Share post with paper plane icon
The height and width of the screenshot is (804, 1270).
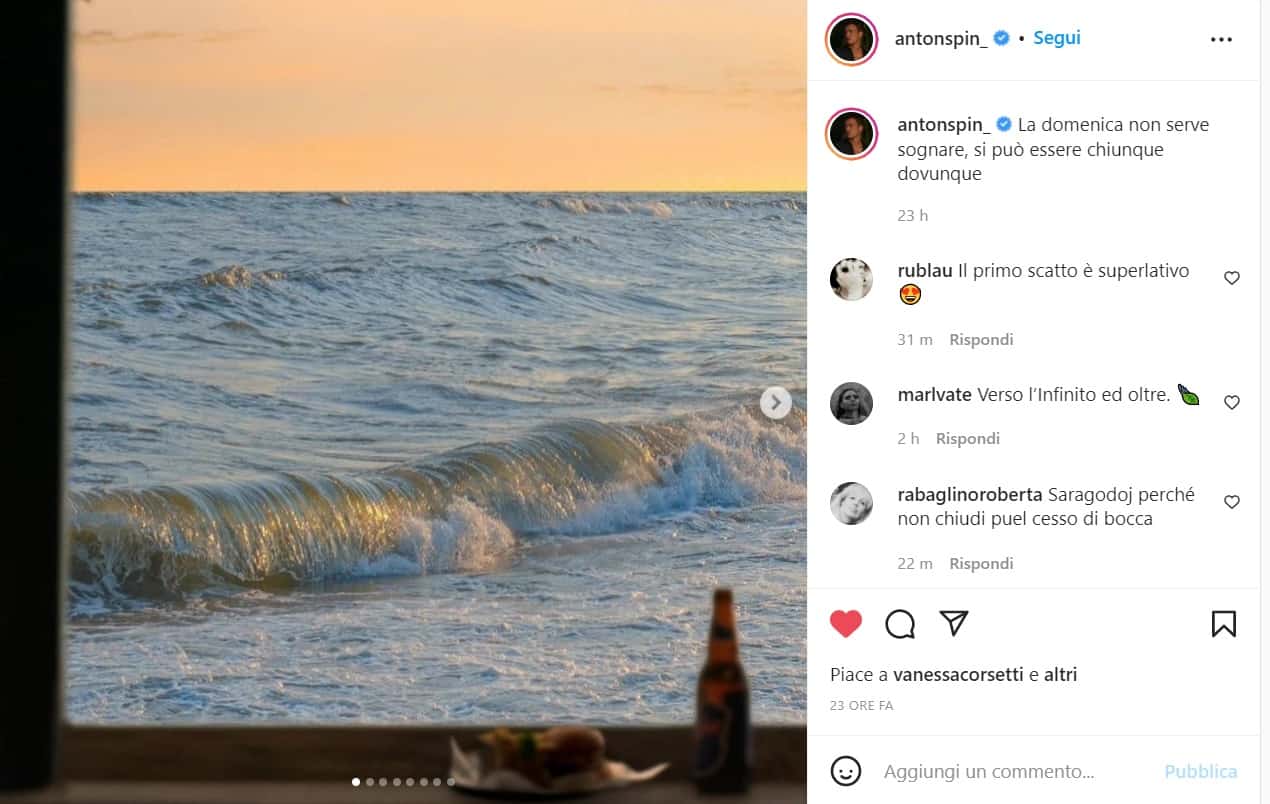954,624
